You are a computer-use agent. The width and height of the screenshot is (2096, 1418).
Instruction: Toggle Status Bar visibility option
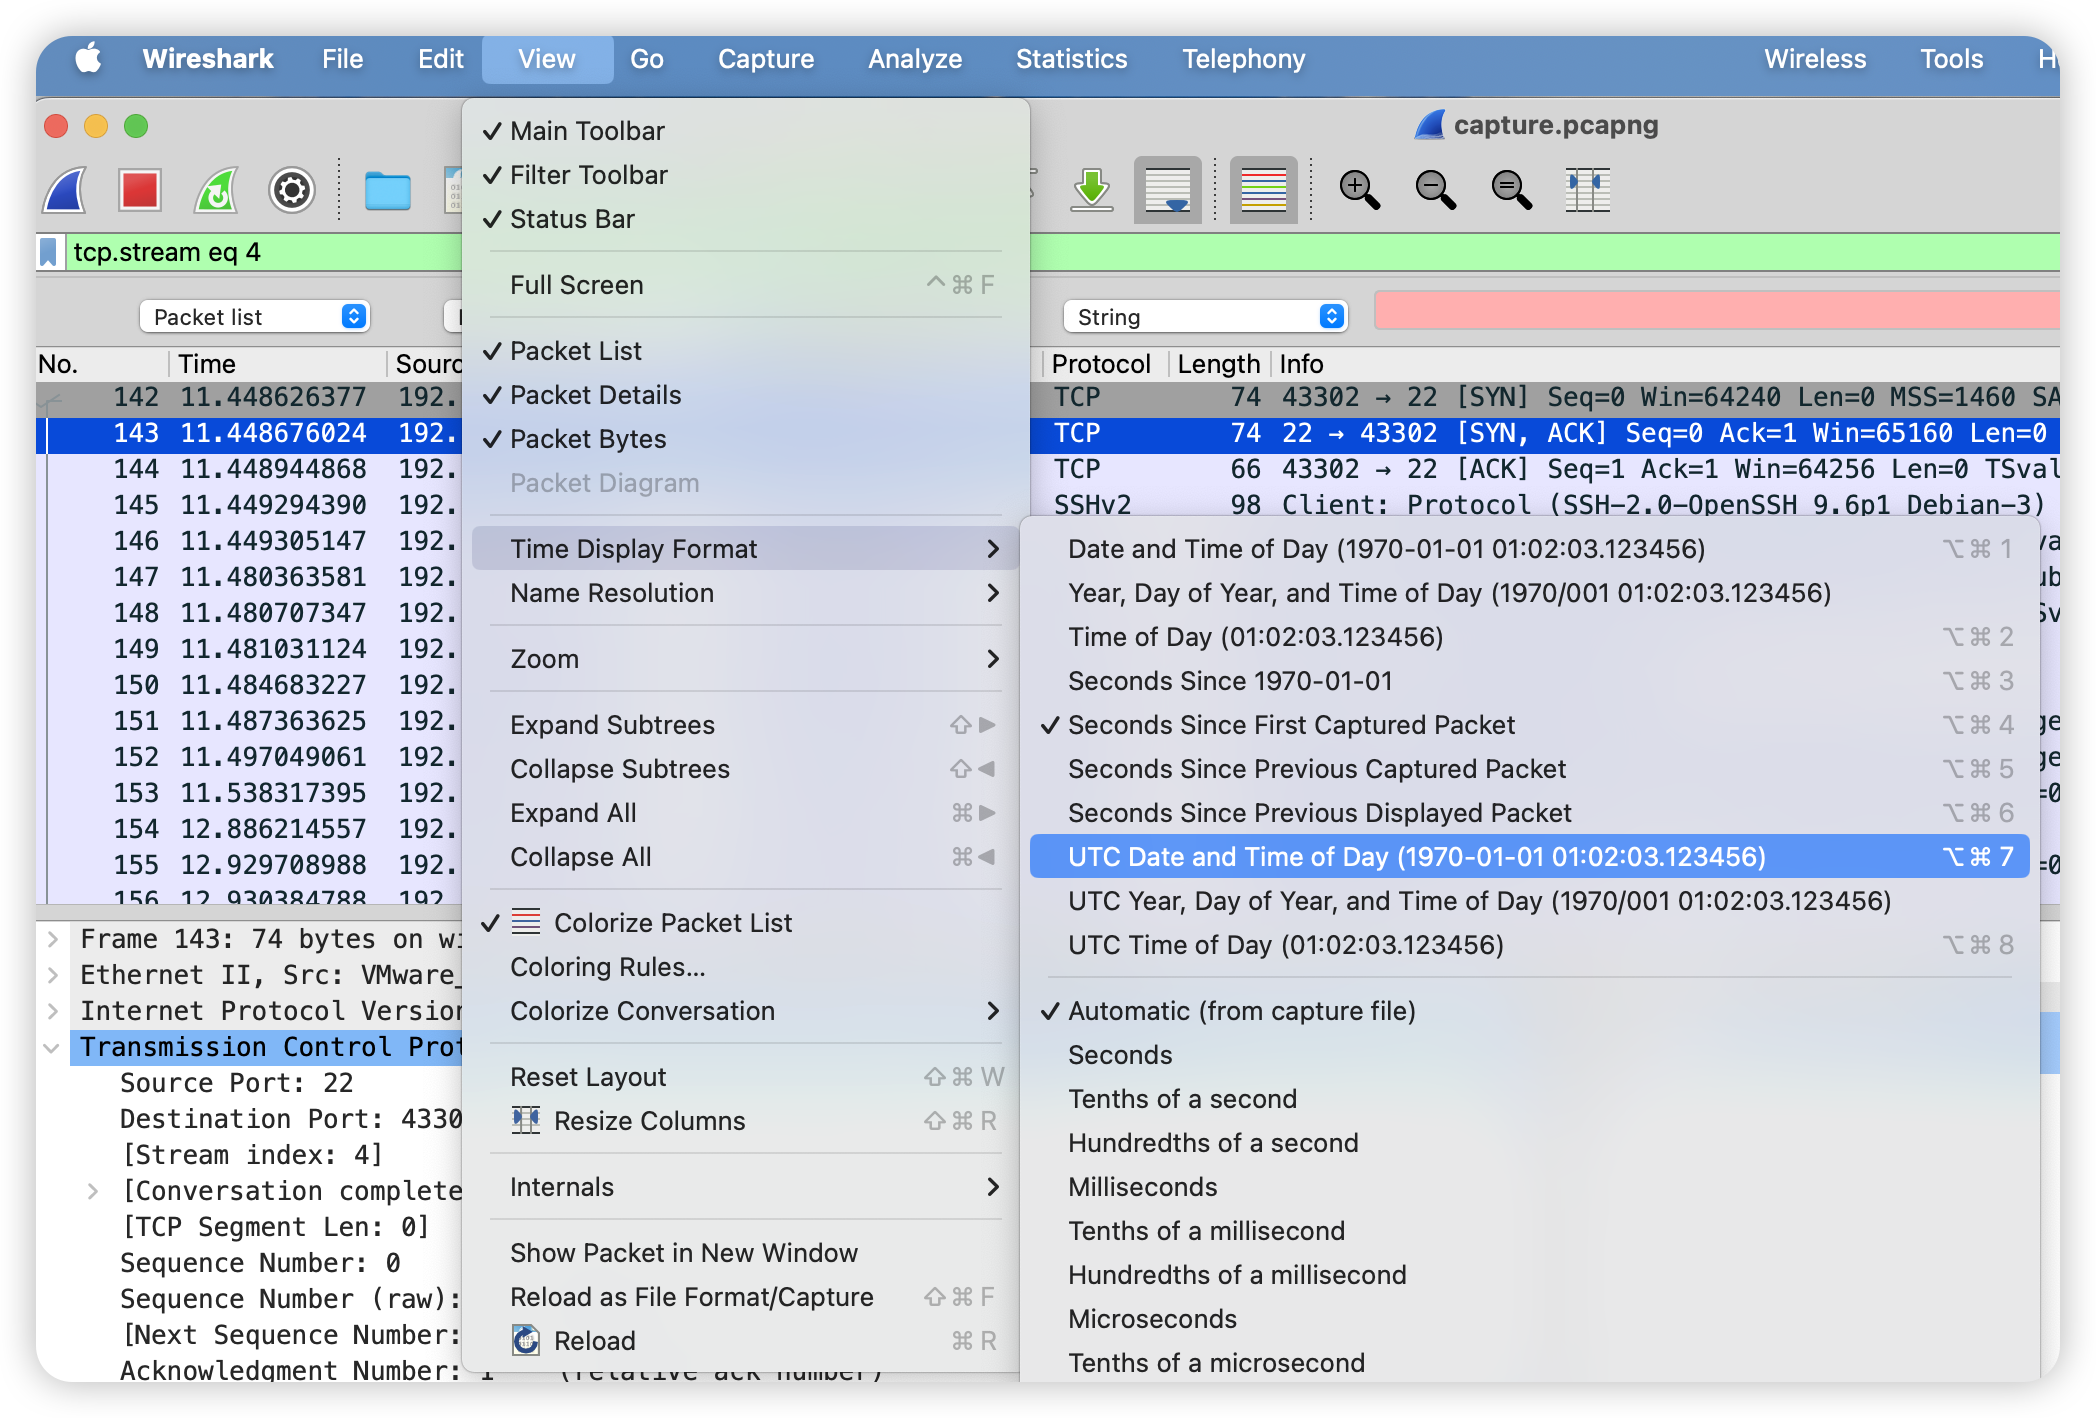[572, 219]
